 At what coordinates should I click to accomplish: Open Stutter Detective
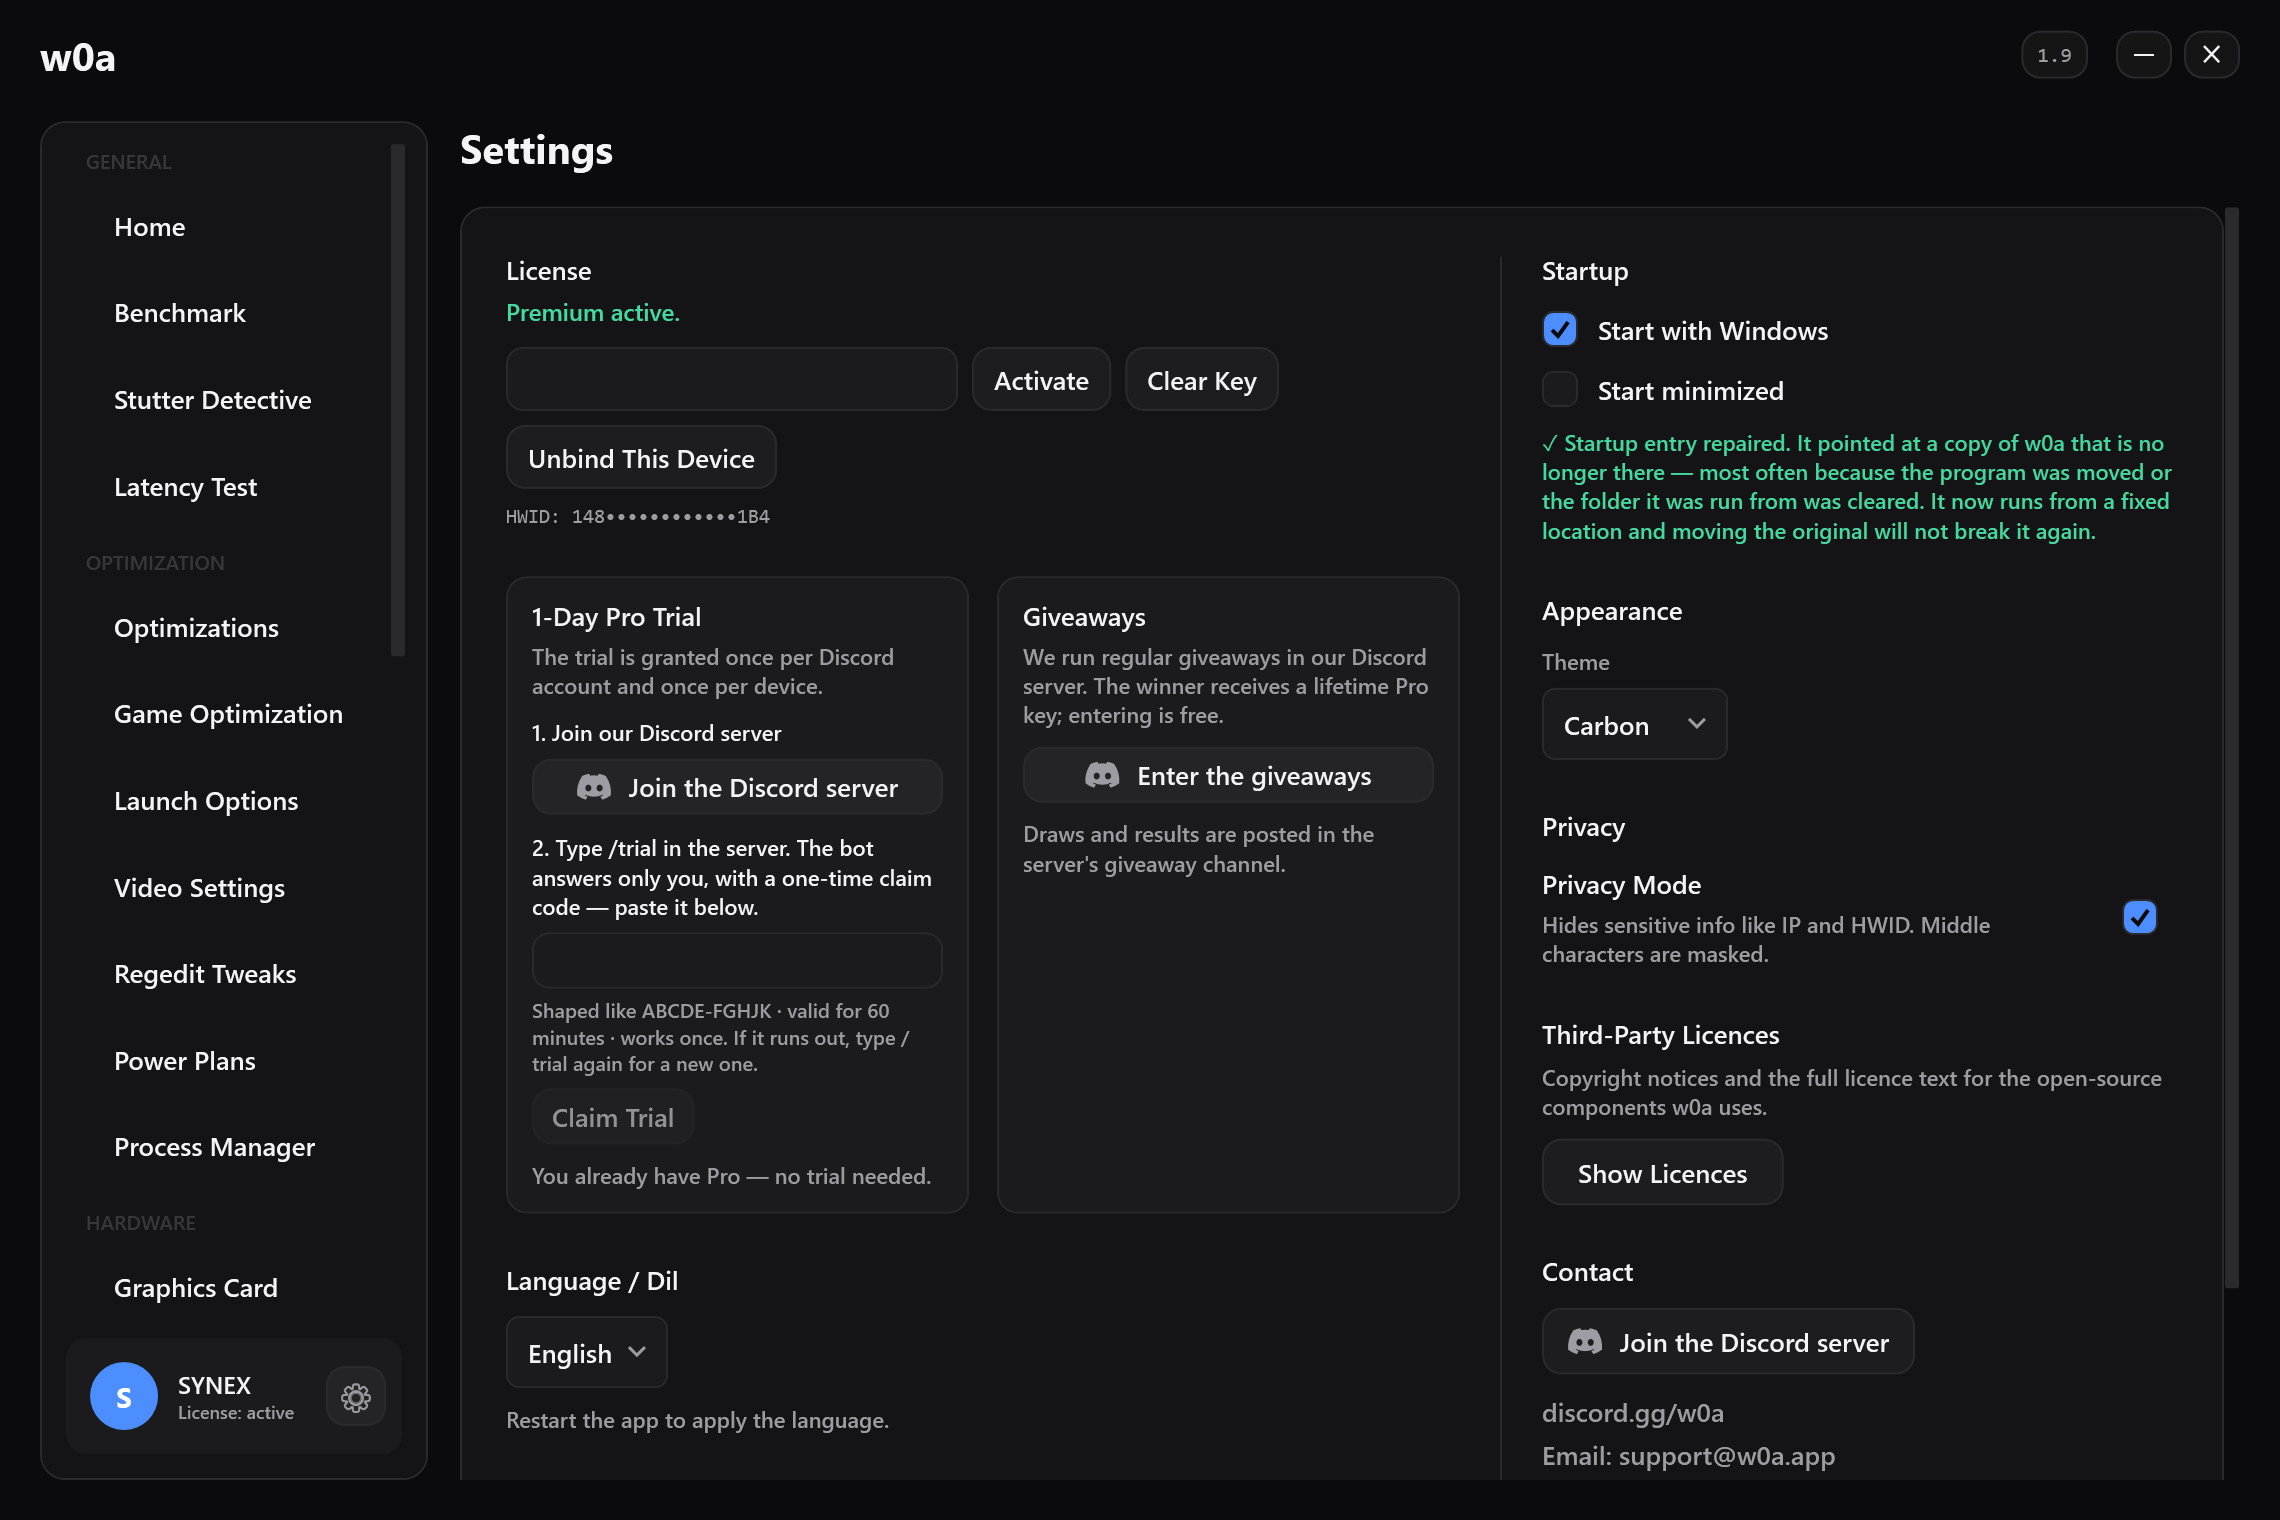213,400
